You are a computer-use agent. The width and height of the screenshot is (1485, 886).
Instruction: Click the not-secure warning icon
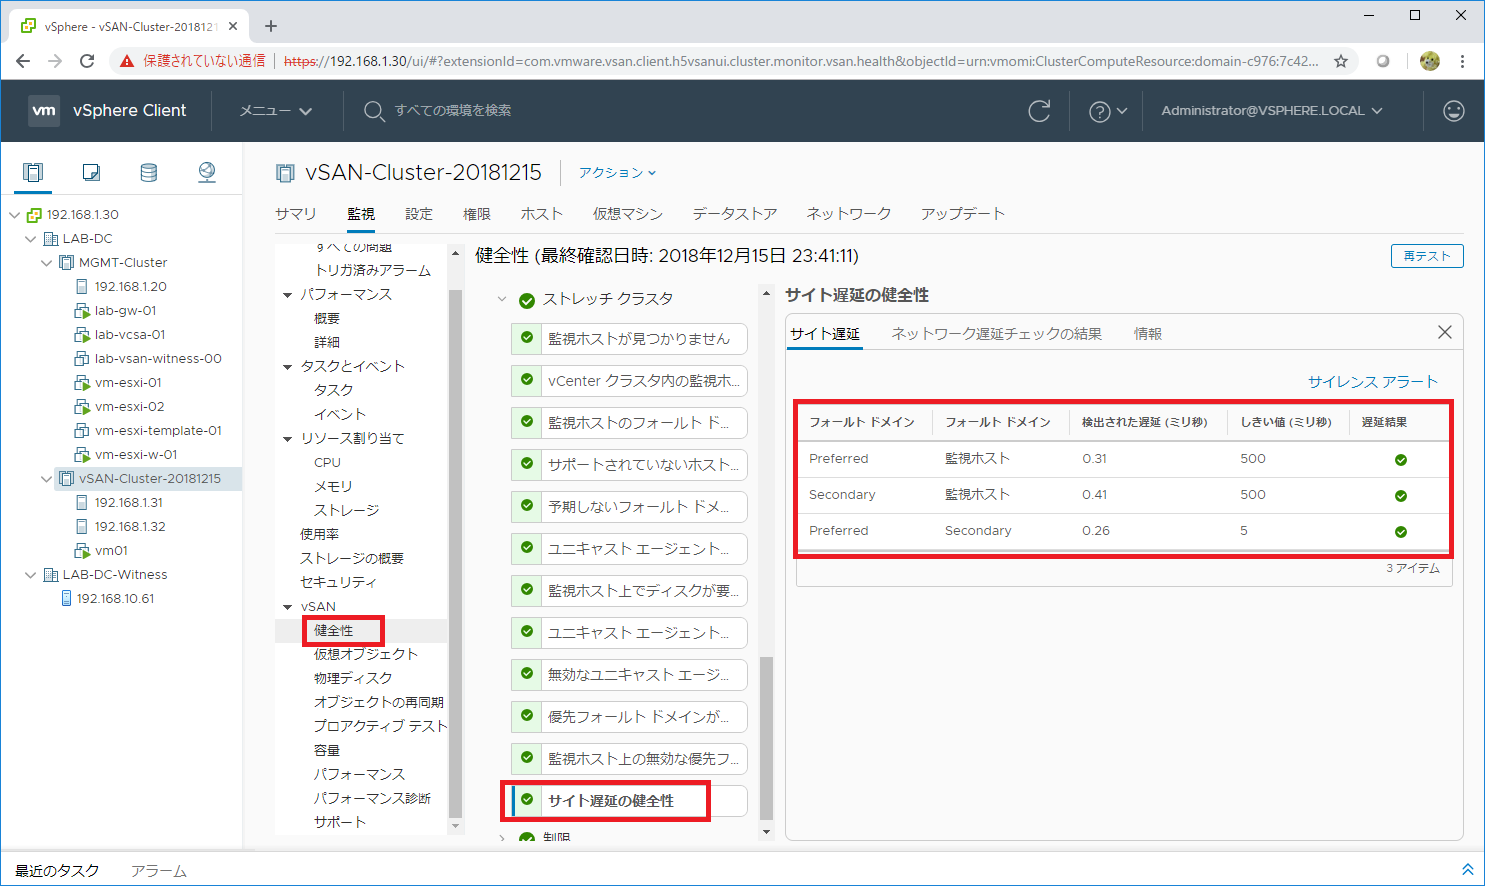click(127, 61)
